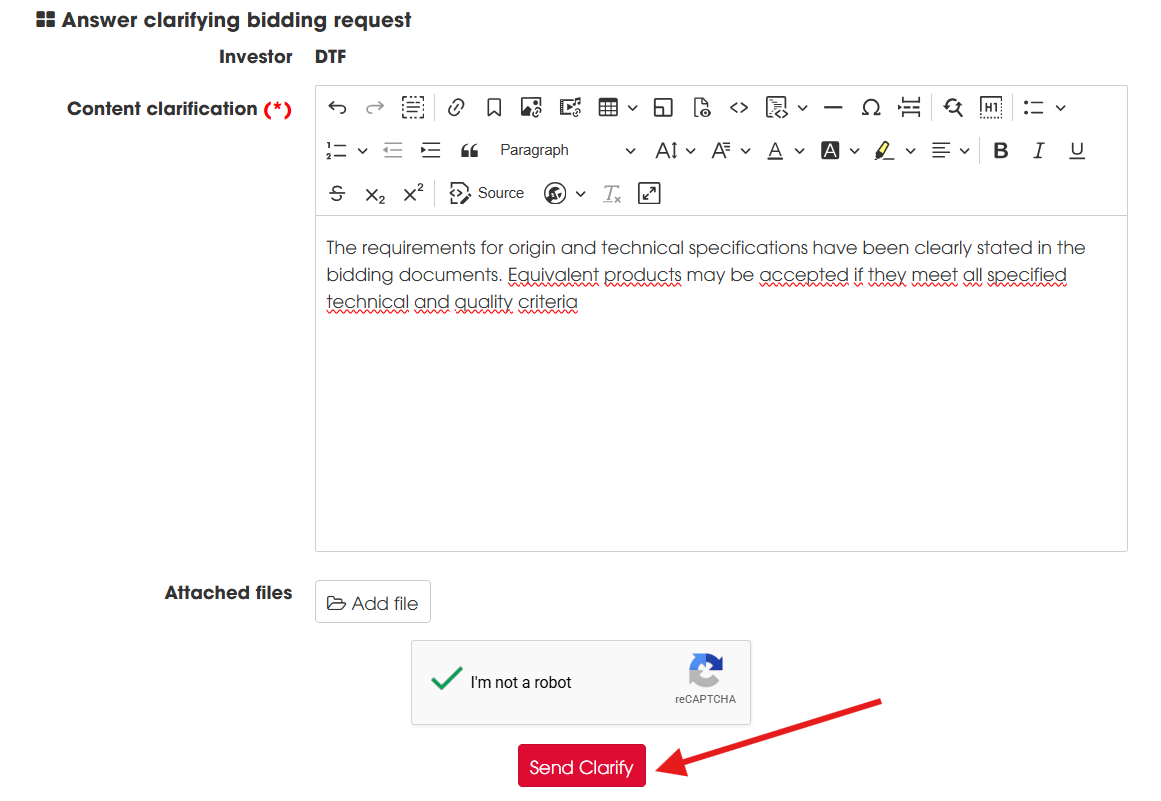Toggle italic formatting
Viewport: 1161px width, 801px height.
point(1038,151)
